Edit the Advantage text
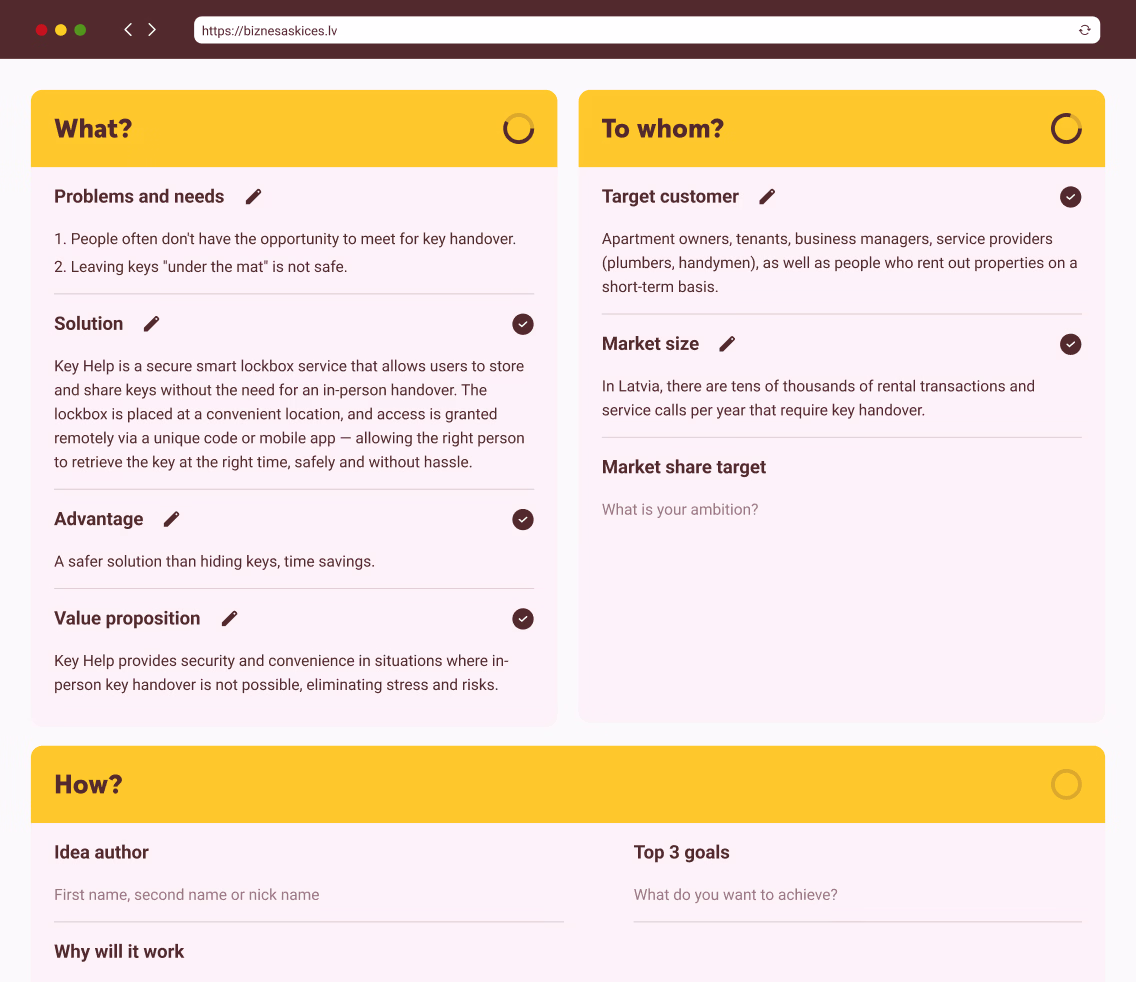This screenshot has height=982, width=1136. pos(170,519)
